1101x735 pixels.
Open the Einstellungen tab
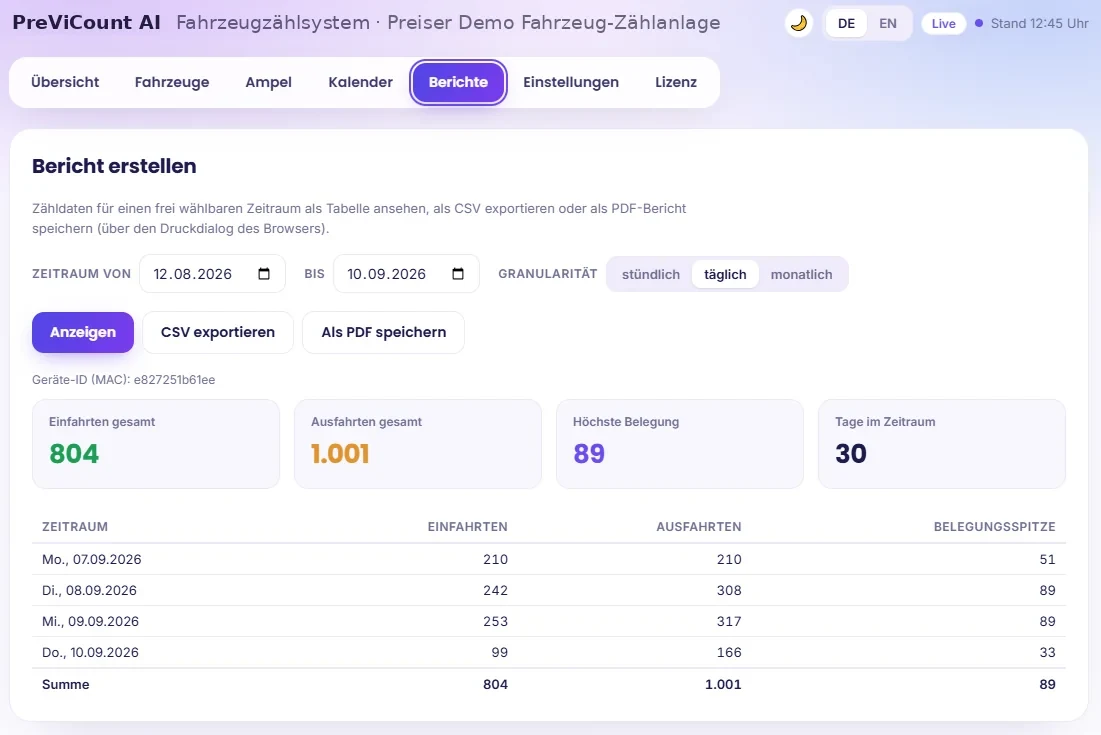(571, 82)
